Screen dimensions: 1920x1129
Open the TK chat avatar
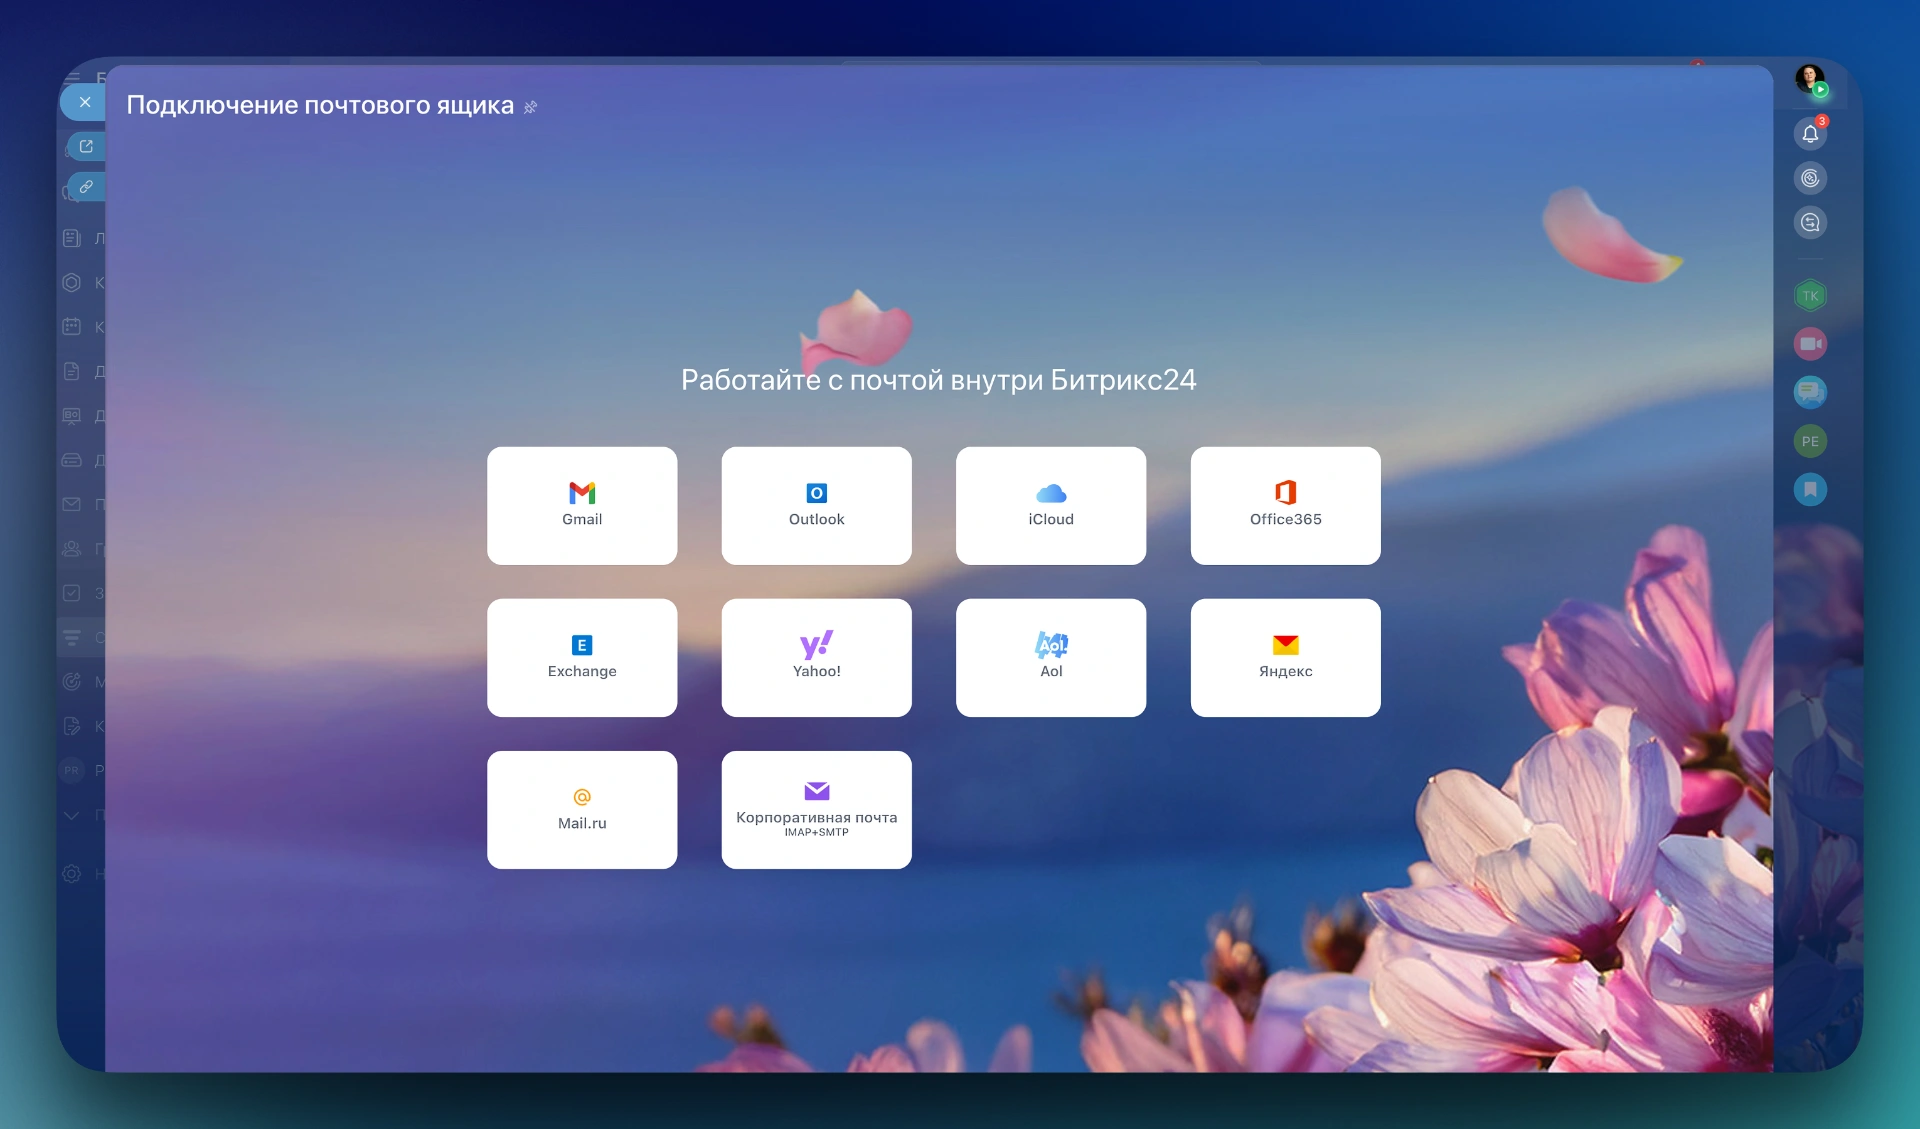[x=1810, y=296]
